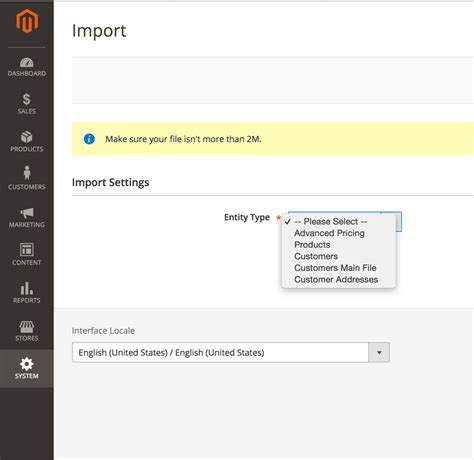Select Customers entity type option

(x=339, y=256)
